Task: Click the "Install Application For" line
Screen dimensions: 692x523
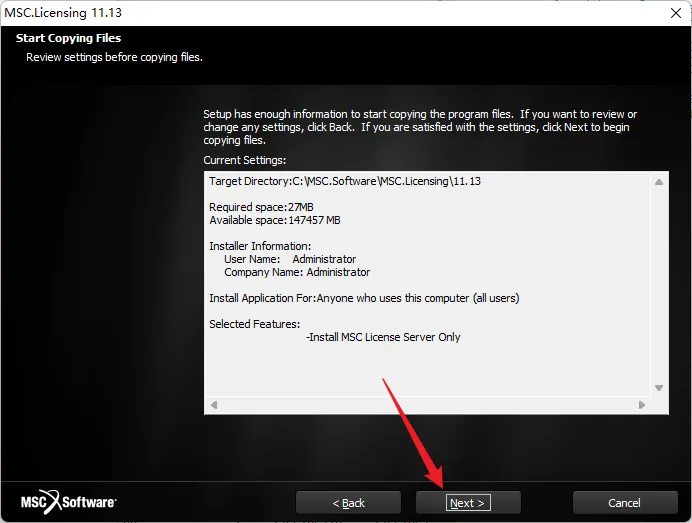Action: tap(364, 298)
